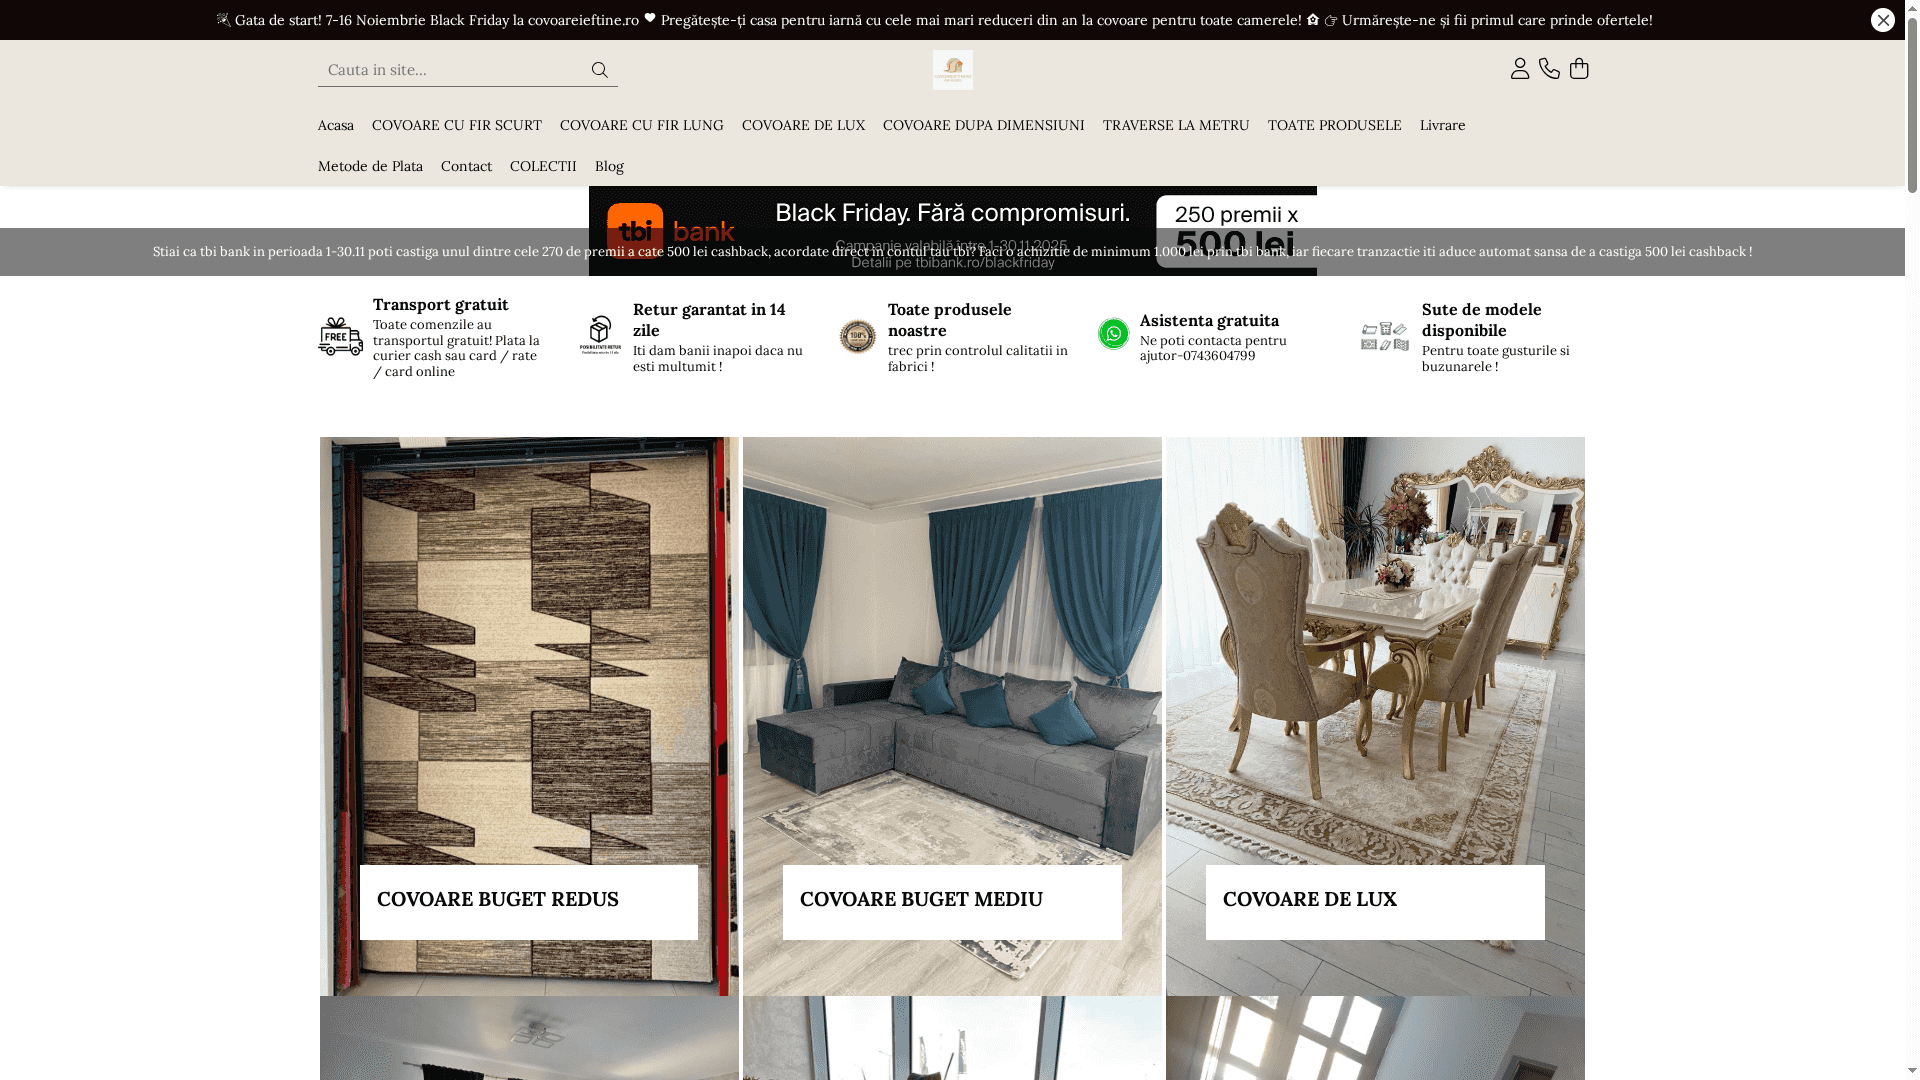
Task: Click the Sute de modele grid icon
Action: click(1383, 337)
